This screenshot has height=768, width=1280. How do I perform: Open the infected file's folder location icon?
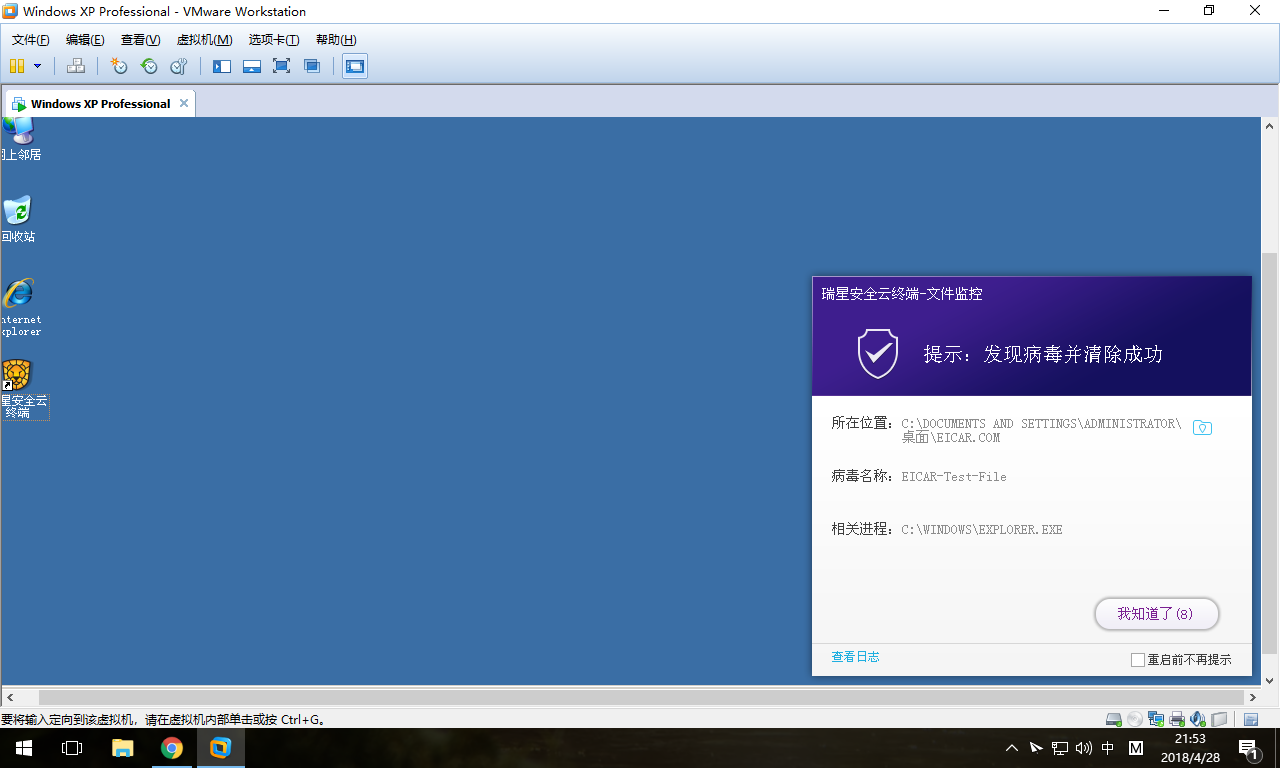(x=1203, y=428)
